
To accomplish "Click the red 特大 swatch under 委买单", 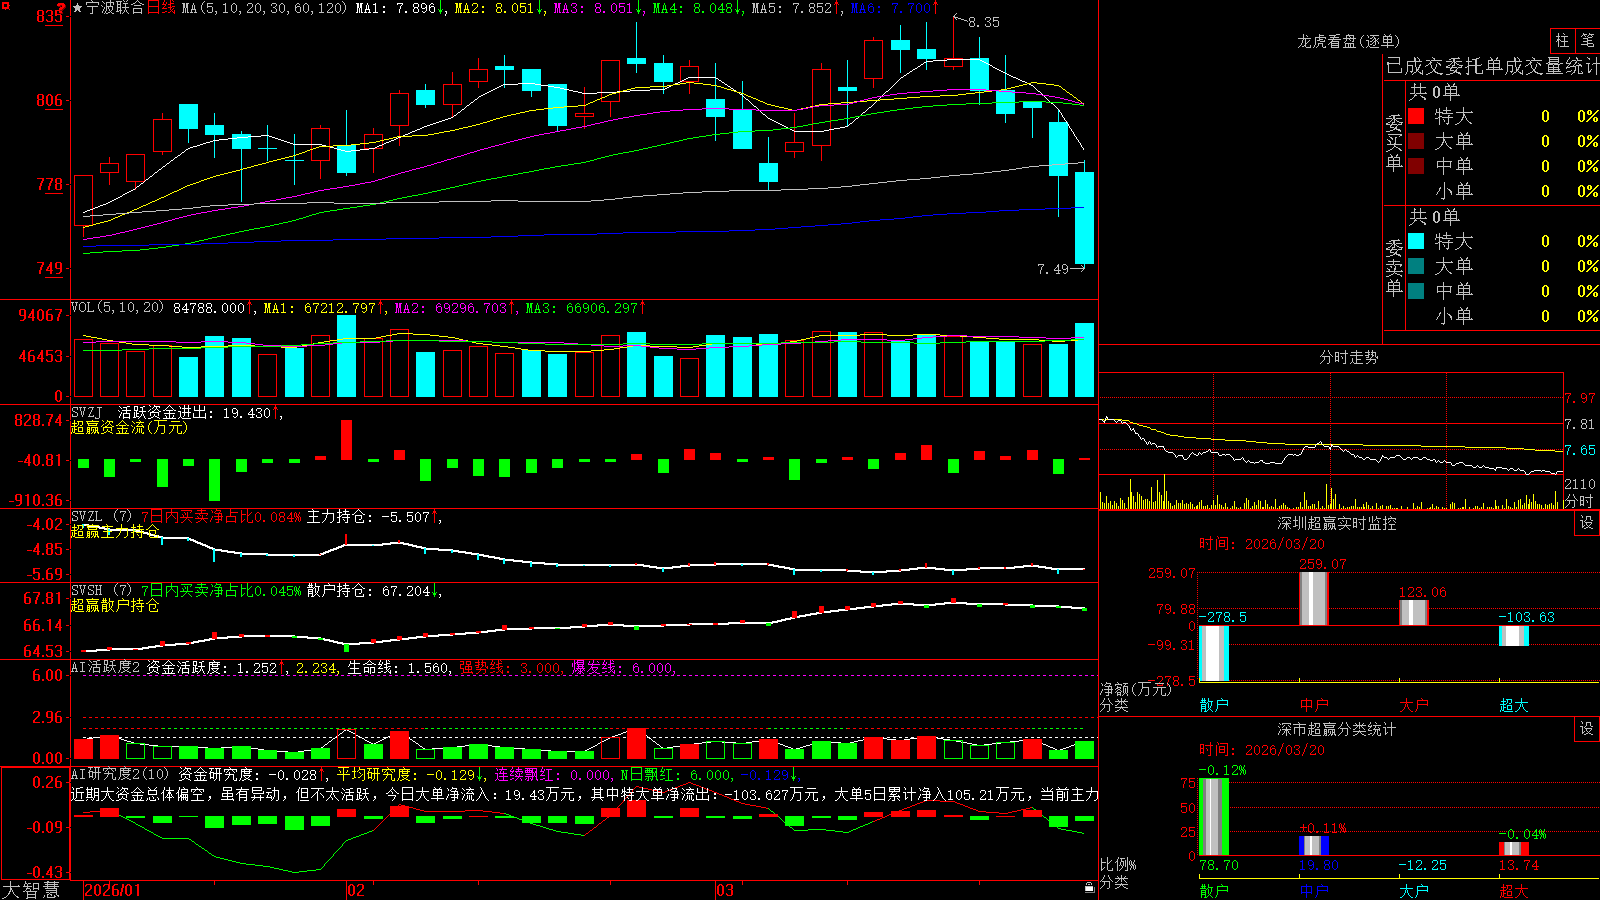I will (x=1416, y=116).
